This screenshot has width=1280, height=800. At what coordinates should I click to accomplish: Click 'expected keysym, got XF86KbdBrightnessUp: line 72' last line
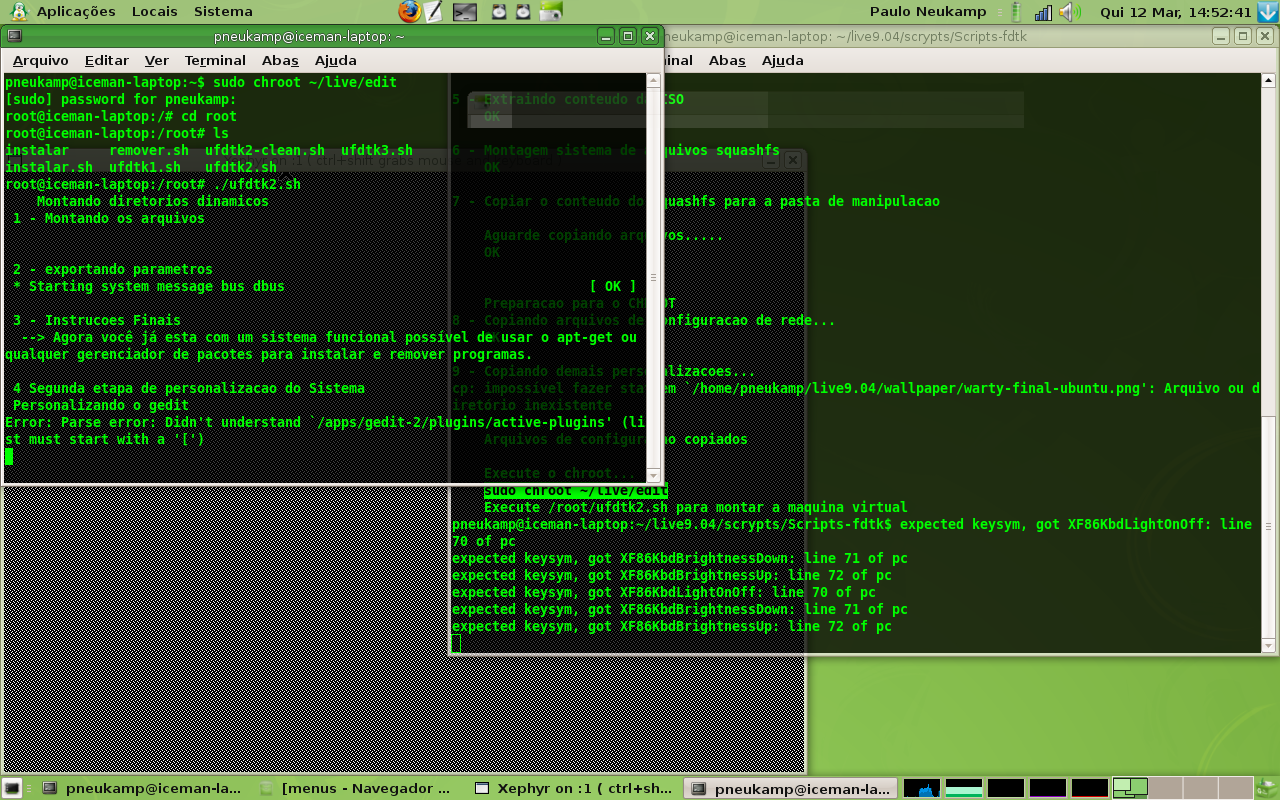(x=672, y=626)
